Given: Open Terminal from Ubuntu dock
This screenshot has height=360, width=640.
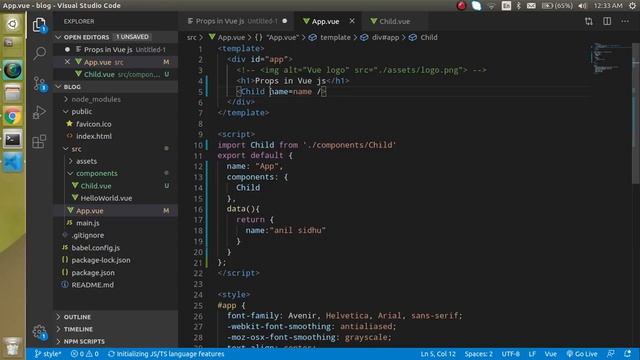Looking at the screenshot, I should tap(13, 140).
